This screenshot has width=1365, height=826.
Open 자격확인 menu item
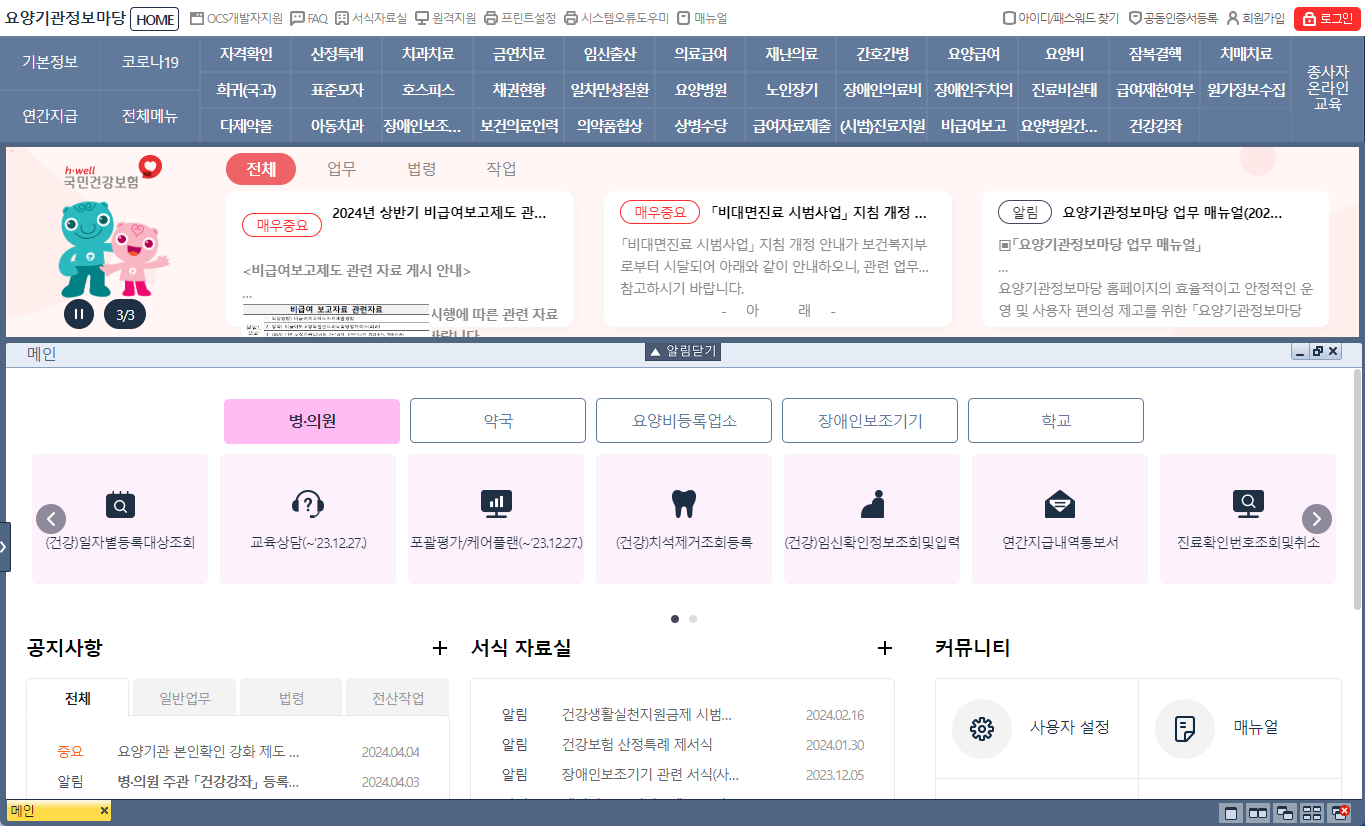tap(246, 54)
